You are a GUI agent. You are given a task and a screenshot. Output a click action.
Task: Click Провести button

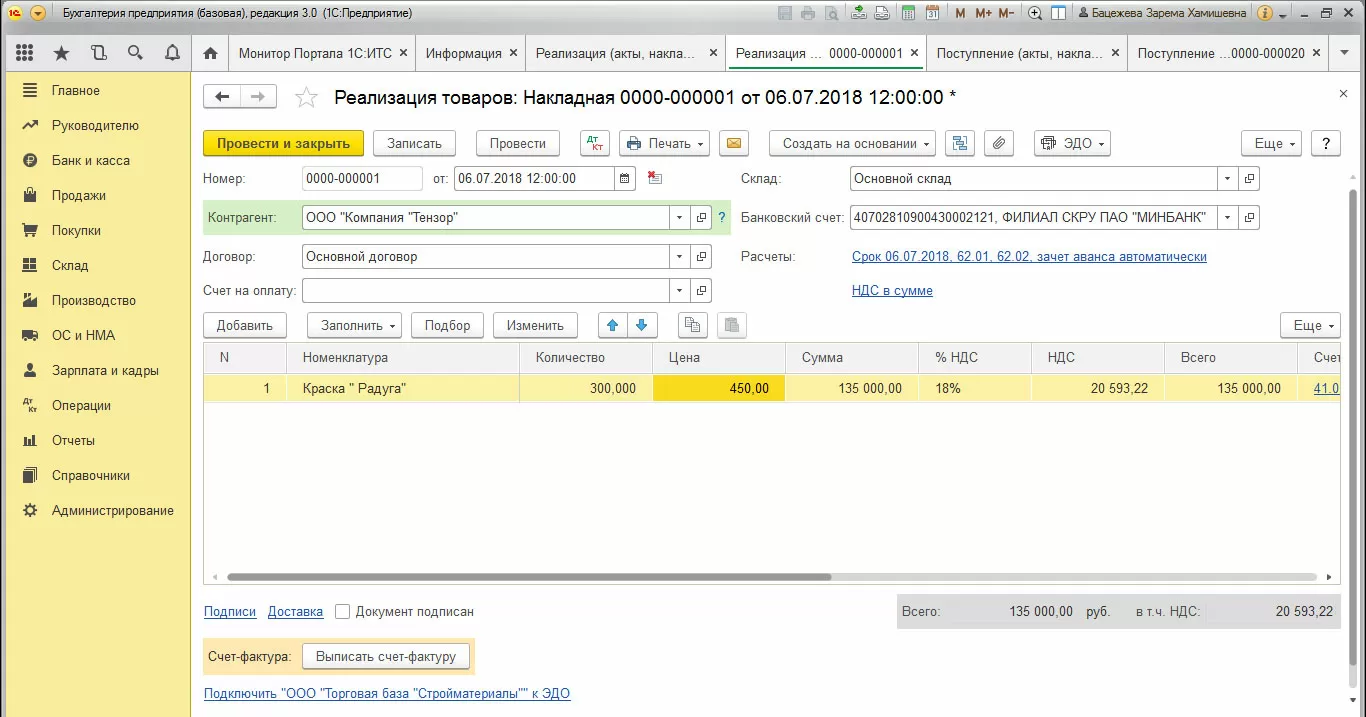pos(518,143)
